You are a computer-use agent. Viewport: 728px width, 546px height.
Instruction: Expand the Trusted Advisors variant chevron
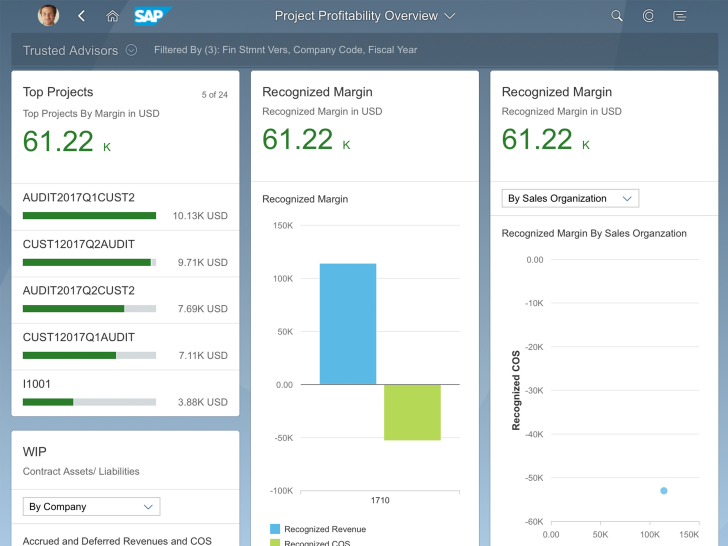point(131,50)
